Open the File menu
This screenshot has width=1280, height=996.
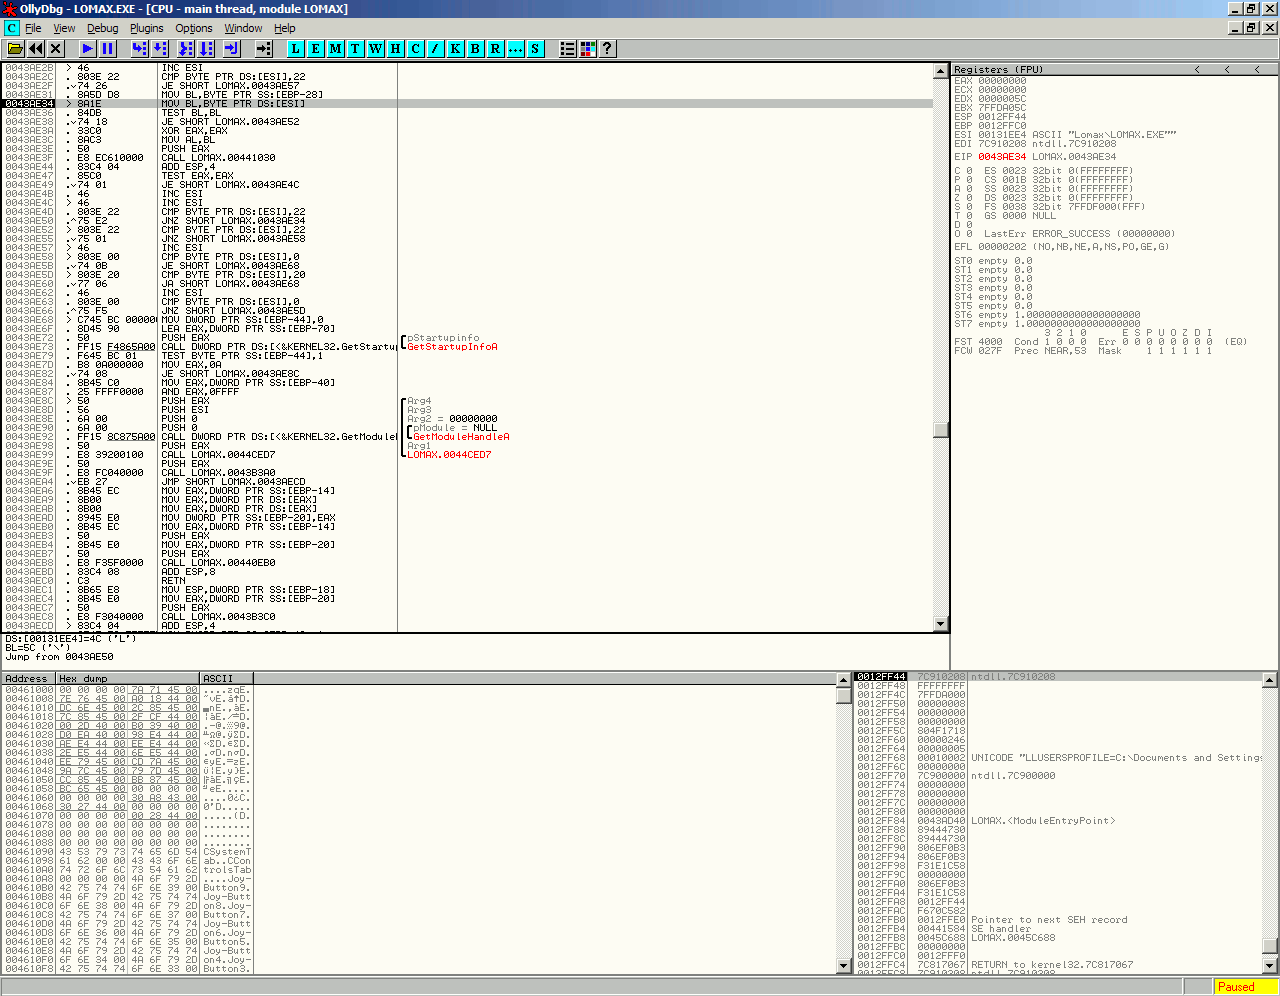tap(33, 28)
